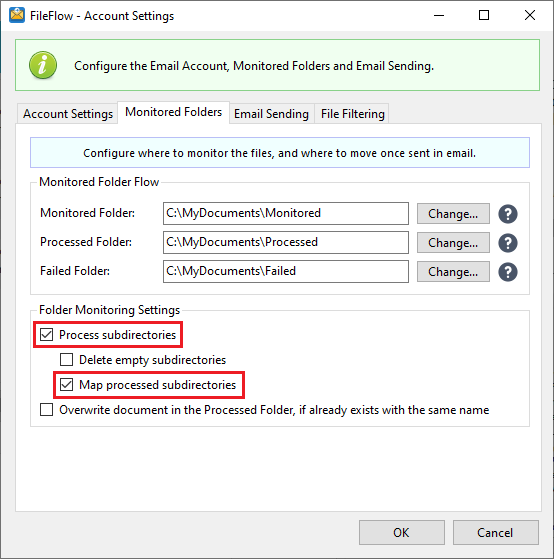Select the Monitored Folders tab

coord(174,112)
